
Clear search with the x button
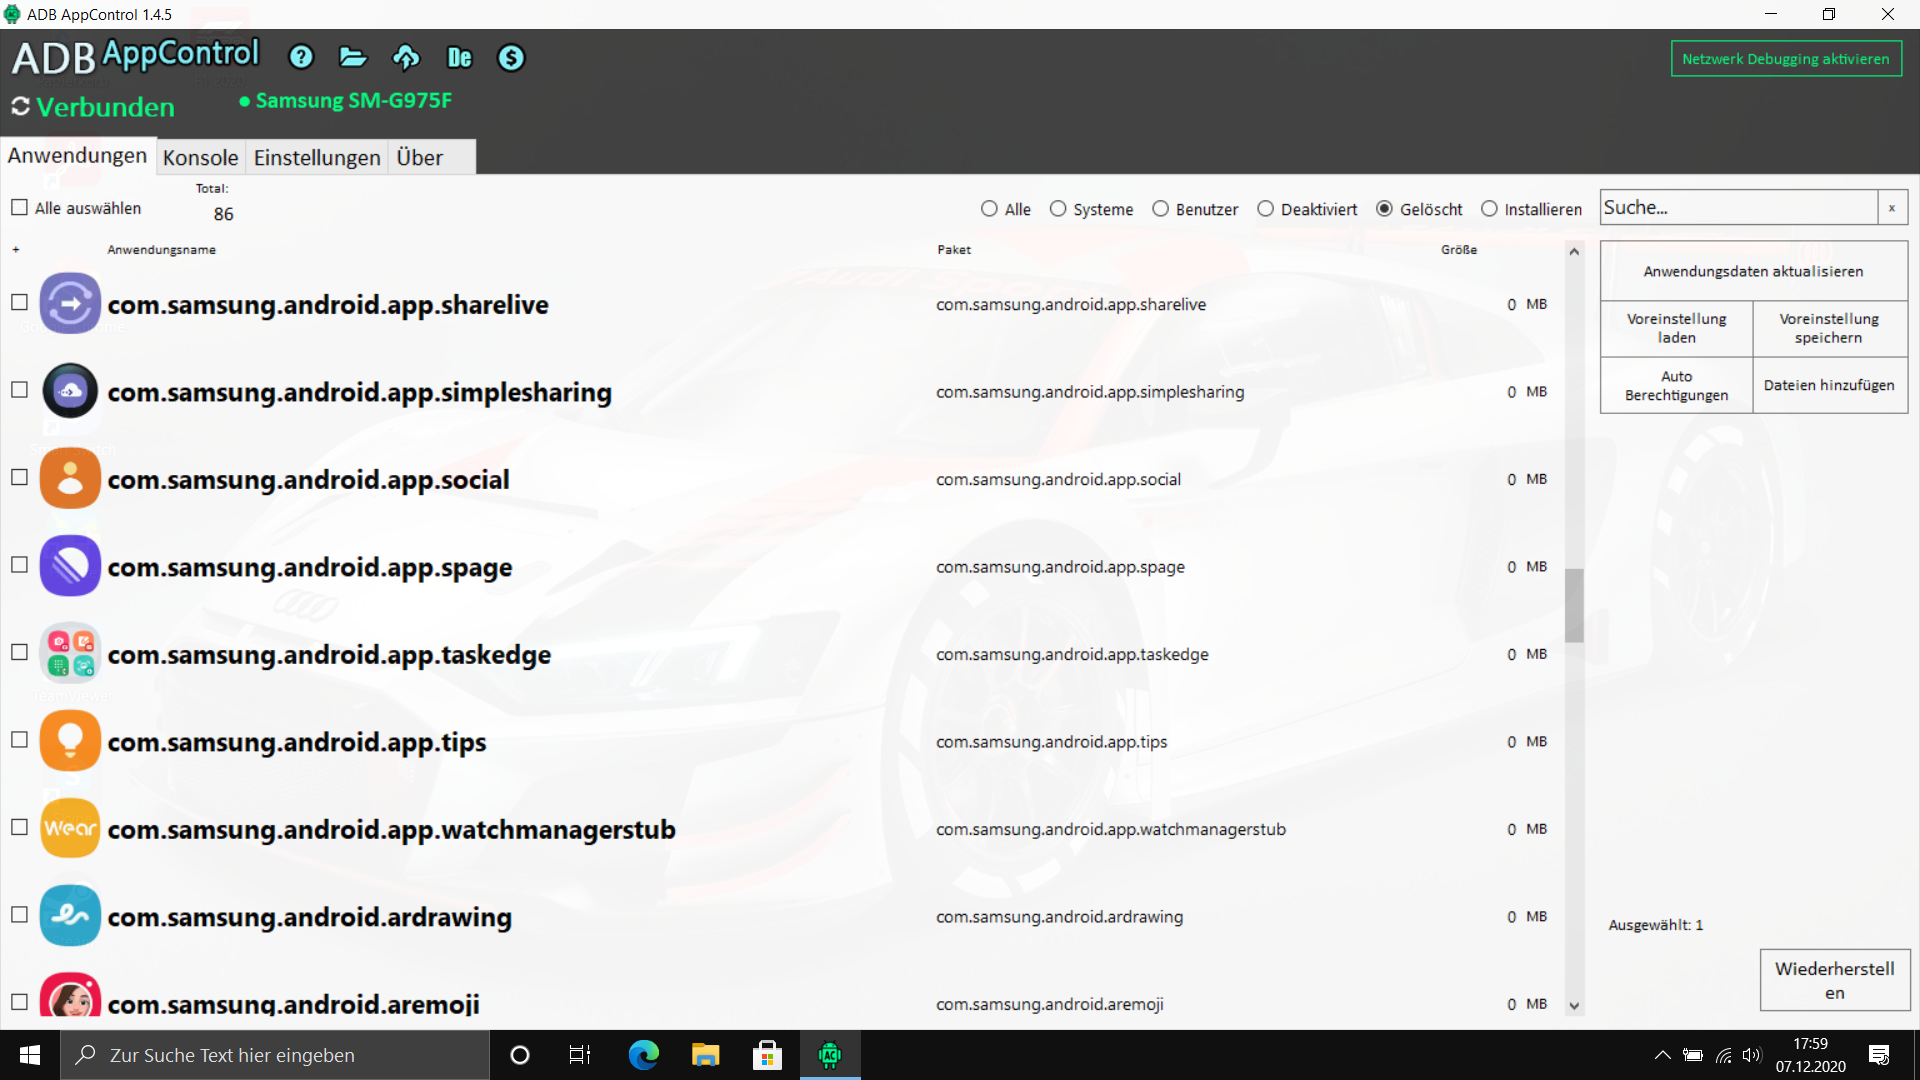click(x=1892, y=207)
